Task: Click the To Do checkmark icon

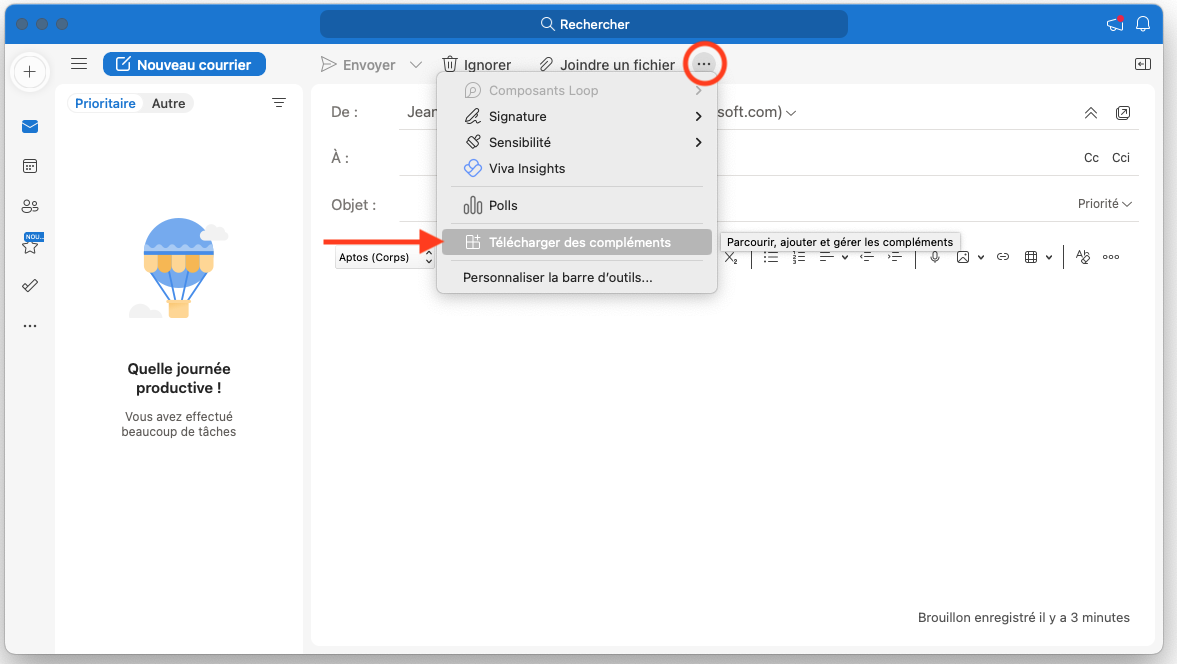Action: click(x=30, y=285)
